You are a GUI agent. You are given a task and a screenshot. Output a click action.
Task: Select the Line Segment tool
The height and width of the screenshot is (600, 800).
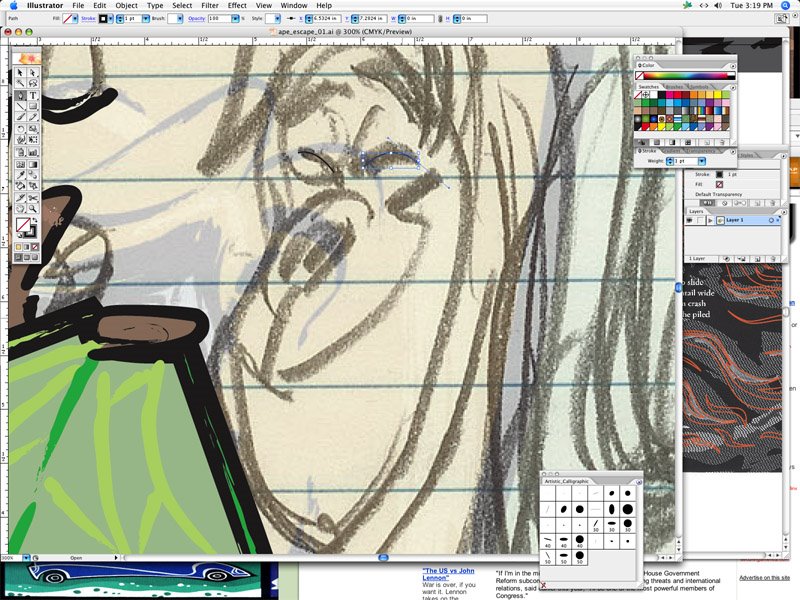click(20, 106)
